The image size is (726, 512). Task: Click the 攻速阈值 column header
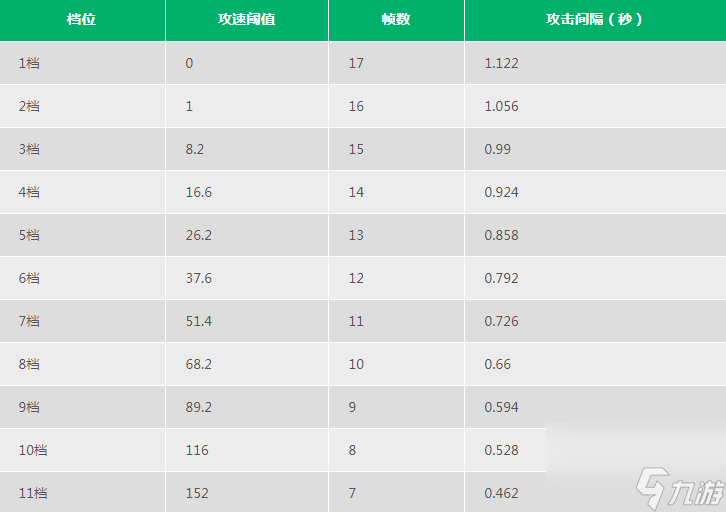[x=247, y=20]
